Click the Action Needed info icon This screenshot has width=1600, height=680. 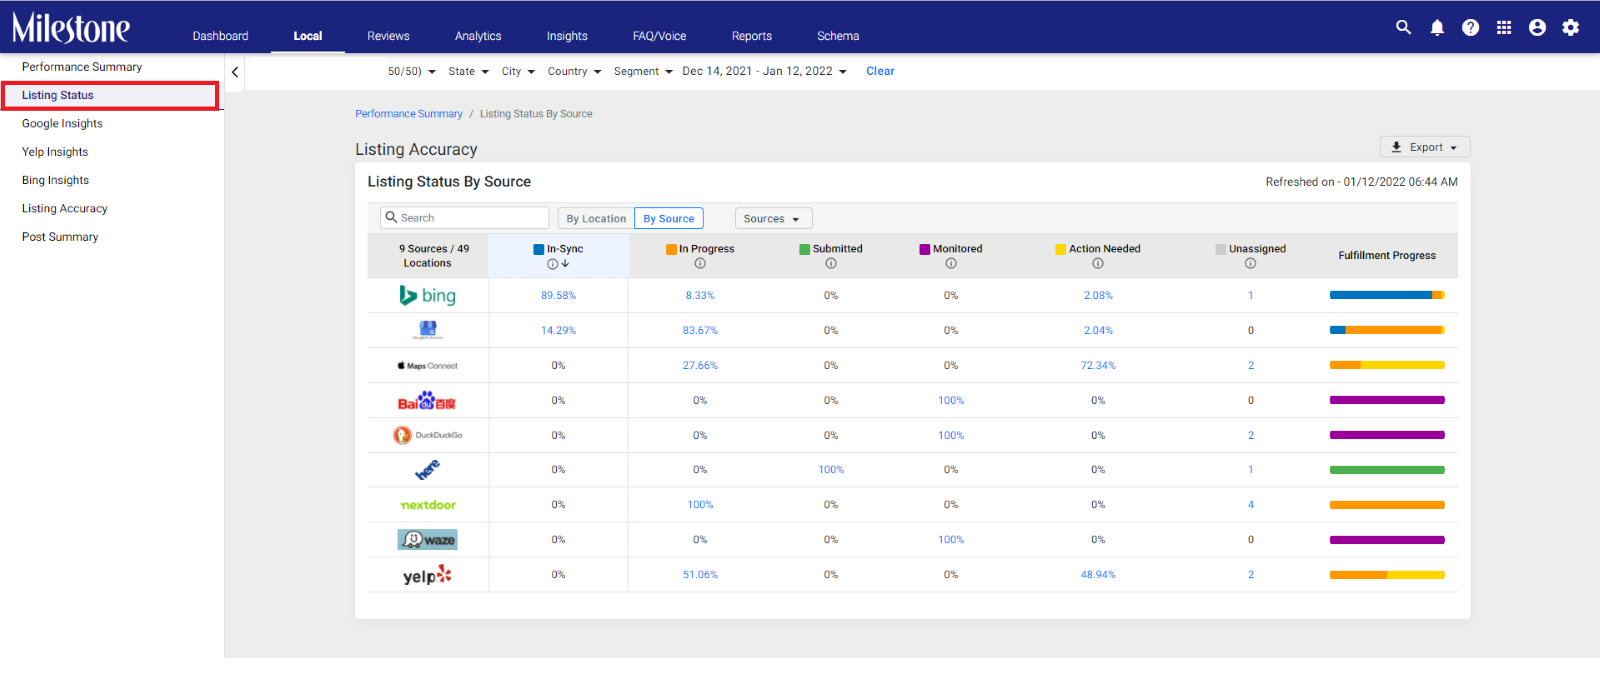(x=1098, y=264)
